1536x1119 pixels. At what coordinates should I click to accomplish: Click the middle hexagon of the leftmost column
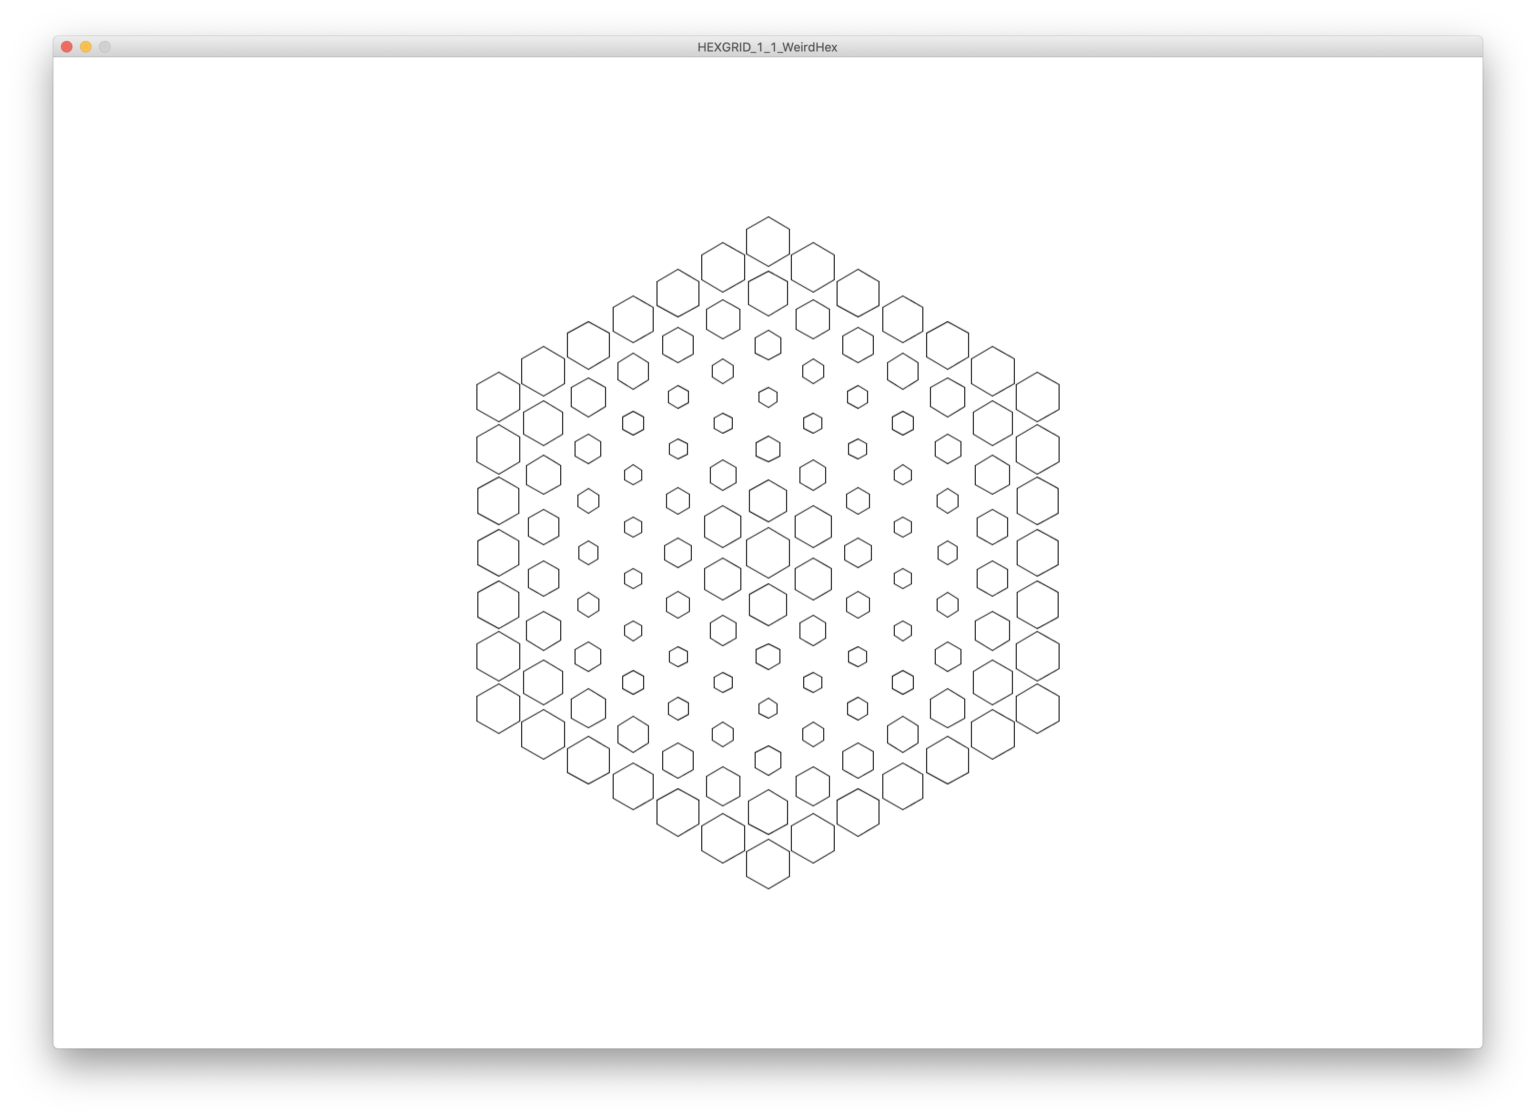(498, 553)
